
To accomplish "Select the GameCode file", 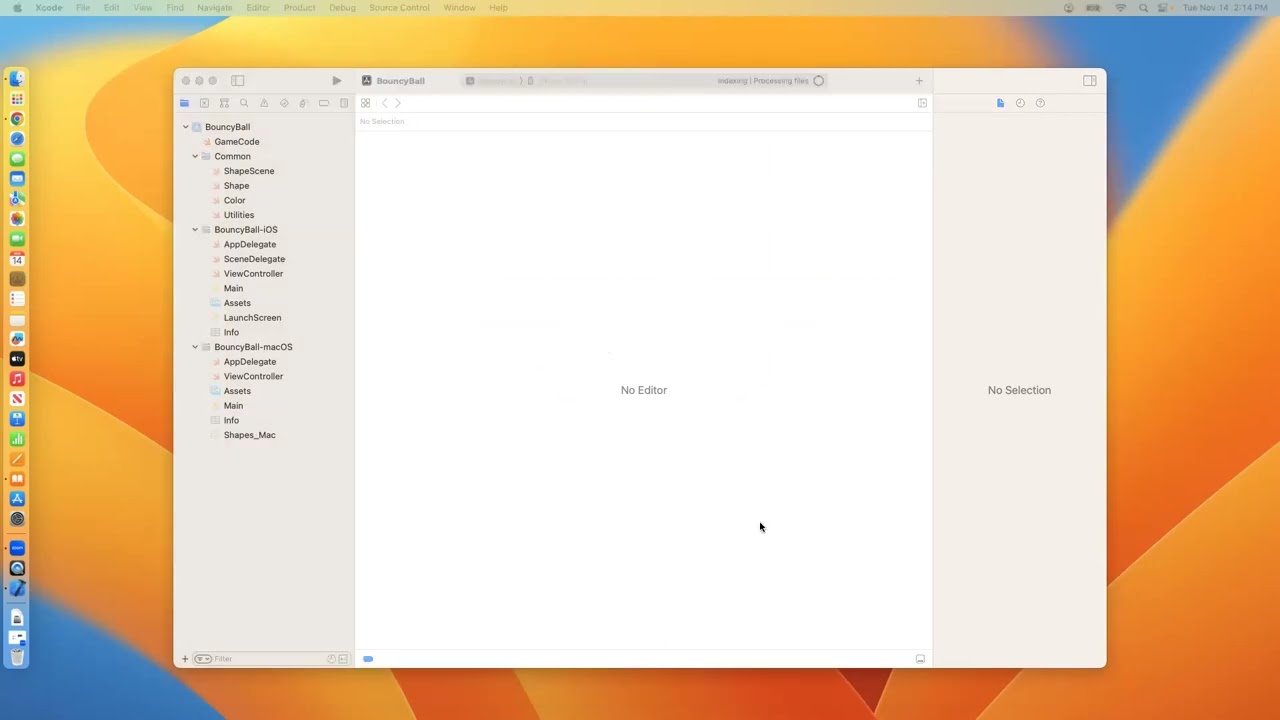I will 237,142.
